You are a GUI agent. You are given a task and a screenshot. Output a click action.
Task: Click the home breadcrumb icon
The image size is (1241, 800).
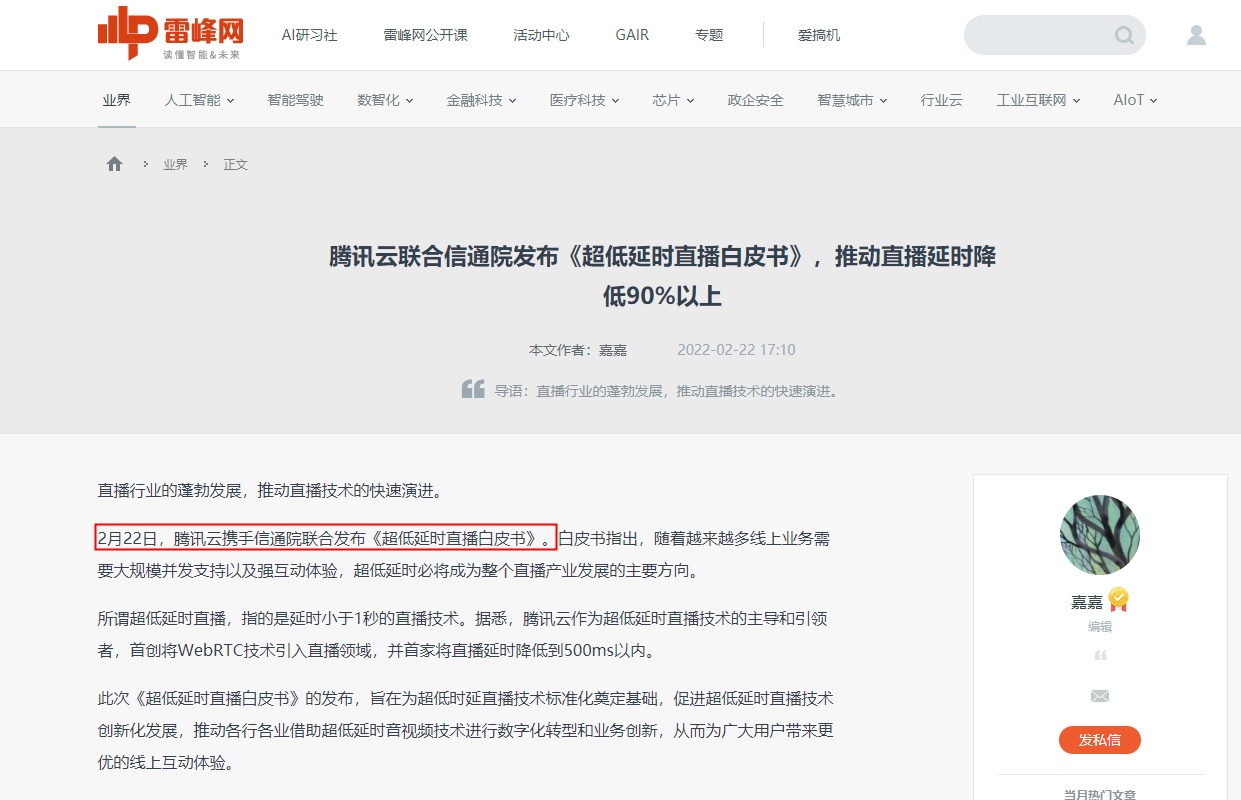tap(114, 164)
